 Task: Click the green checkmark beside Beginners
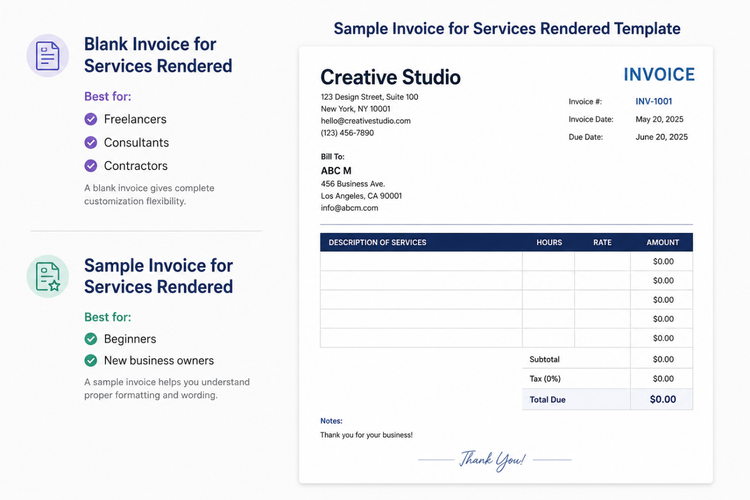click(x=91, y=339)
